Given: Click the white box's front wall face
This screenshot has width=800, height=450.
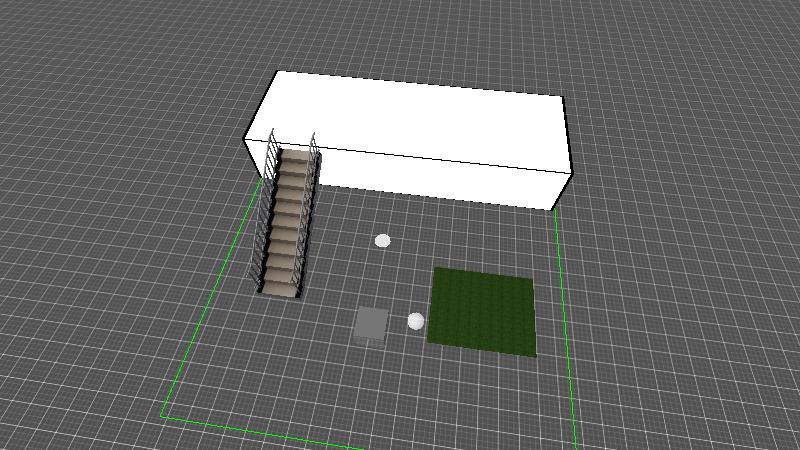Looking at the screenshot, I should (x=440, y=177).
